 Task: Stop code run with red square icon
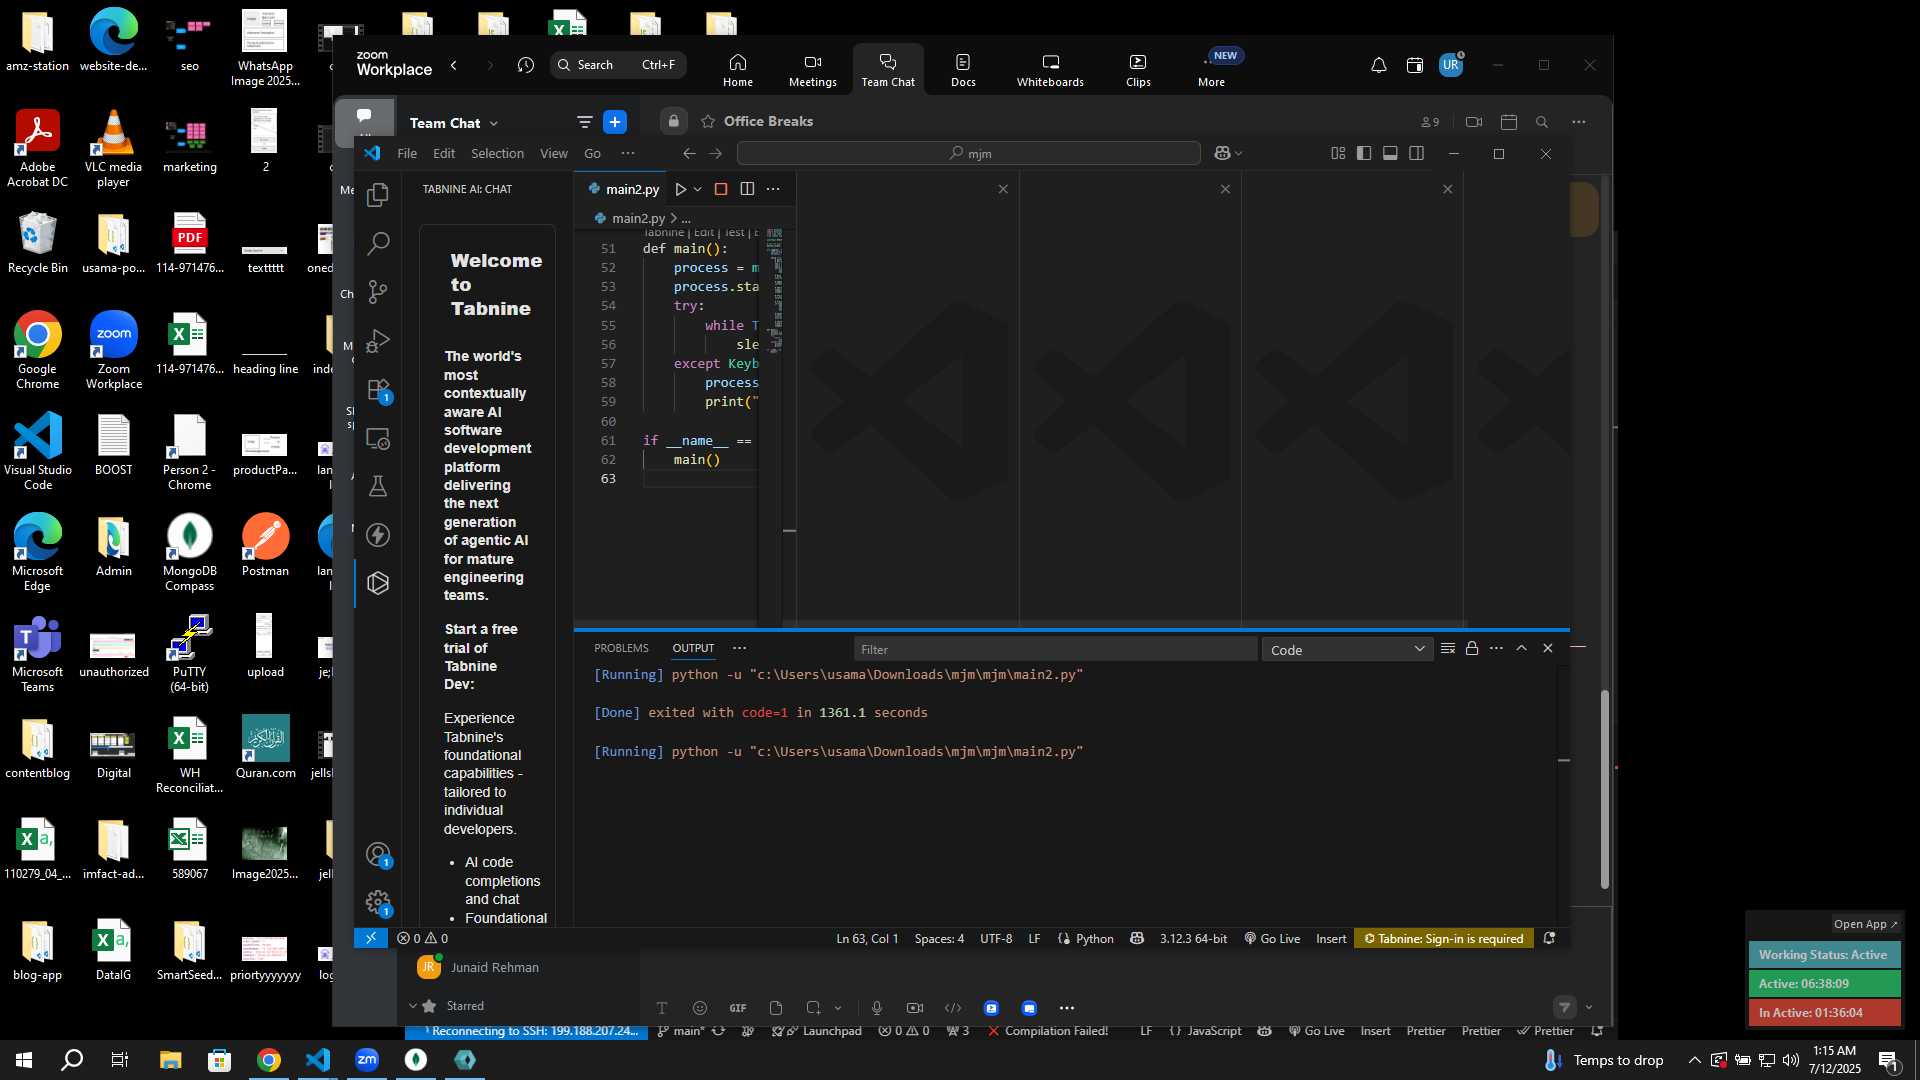tap(721, 189)
